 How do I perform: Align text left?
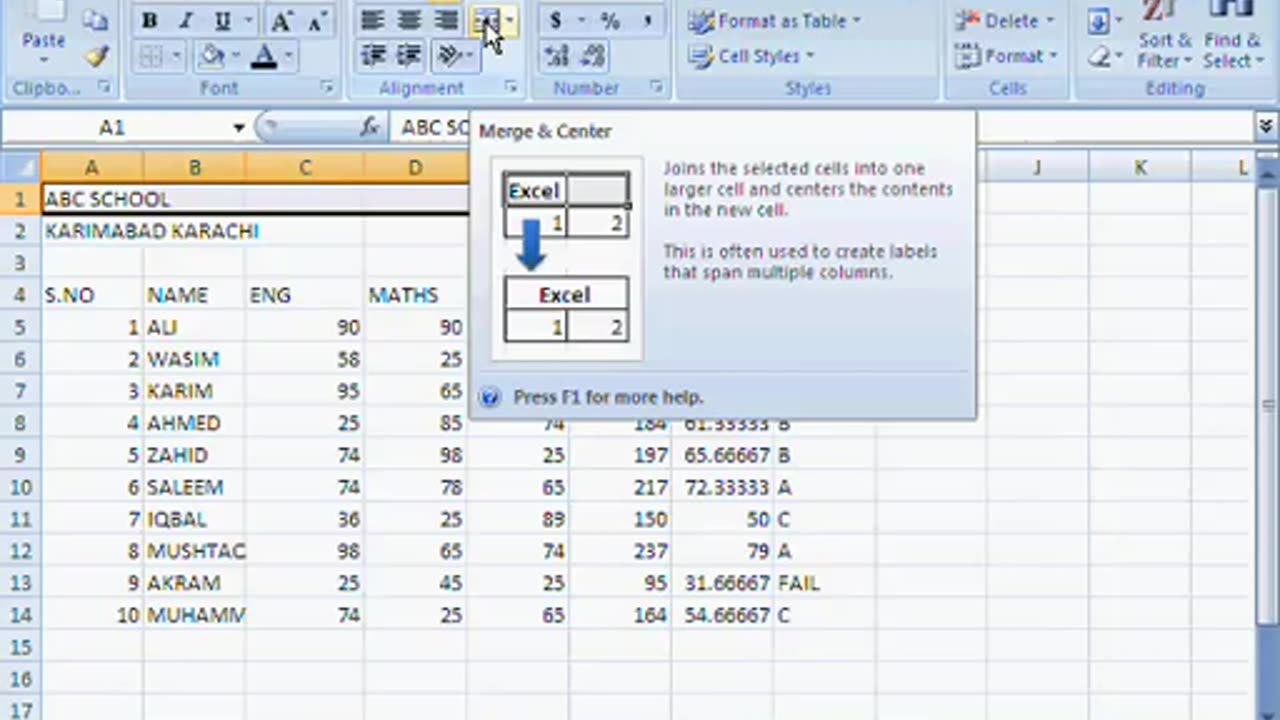point(372,21)
